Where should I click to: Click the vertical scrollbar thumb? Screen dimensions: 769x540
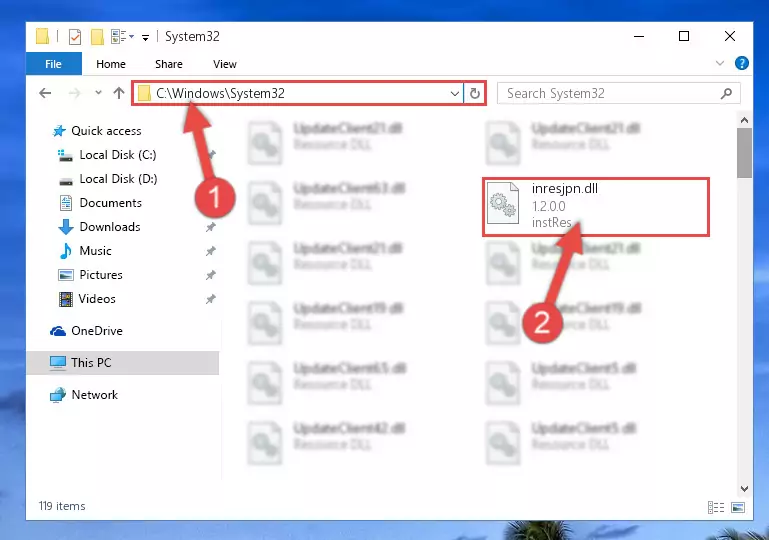pyautogui.click(x=744, y=153)
